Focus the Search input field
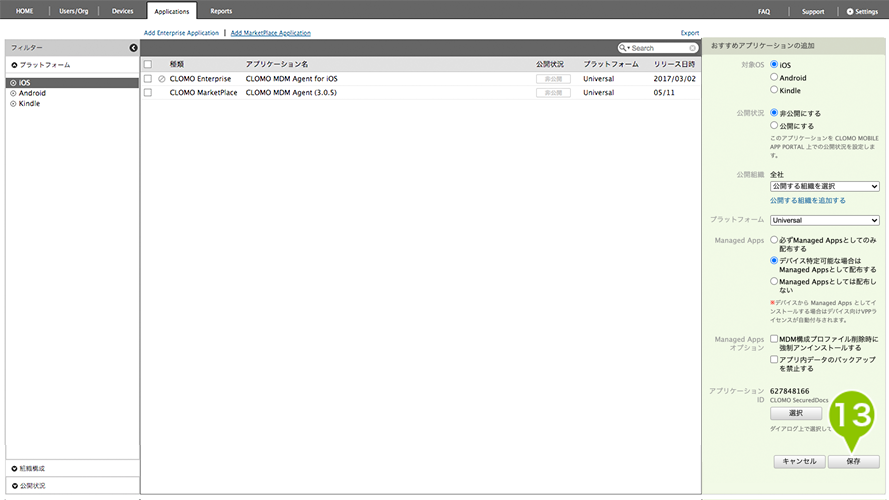 pyautogui.click(x=659, y=48)
